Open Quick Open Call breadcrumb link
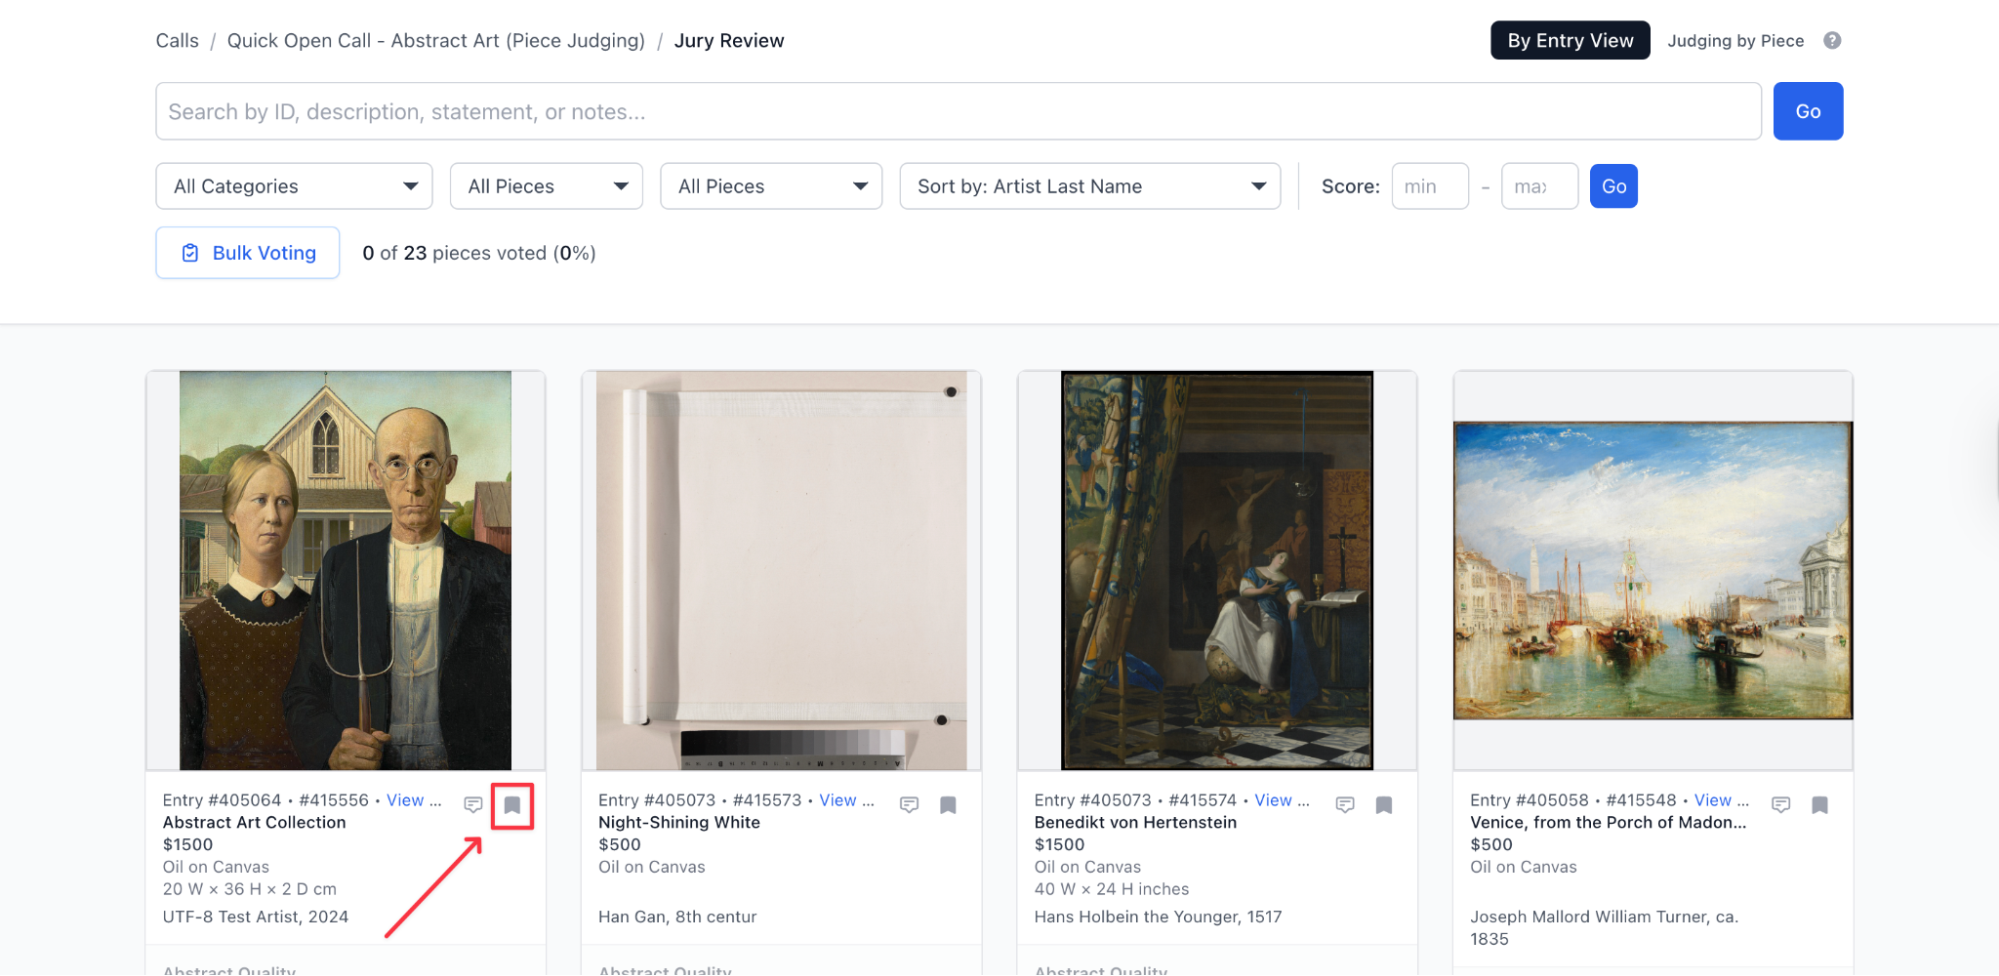This screenshot has height=976, width=1999. pos(436,41)
